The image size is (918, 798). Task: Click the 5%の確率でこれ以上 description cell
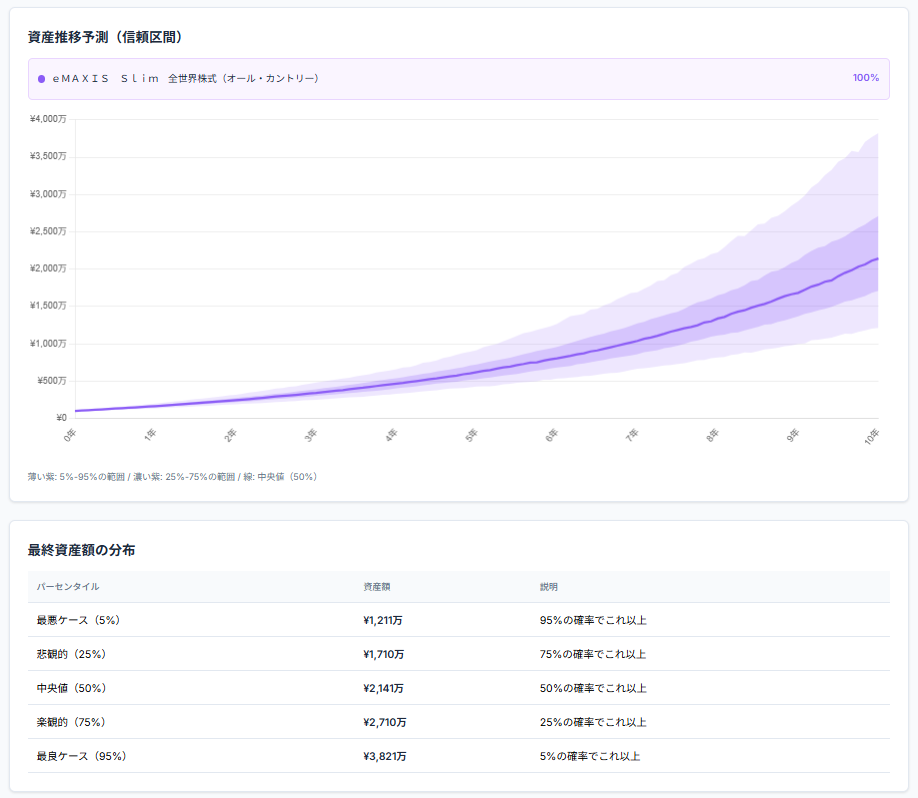click(589, 756)
